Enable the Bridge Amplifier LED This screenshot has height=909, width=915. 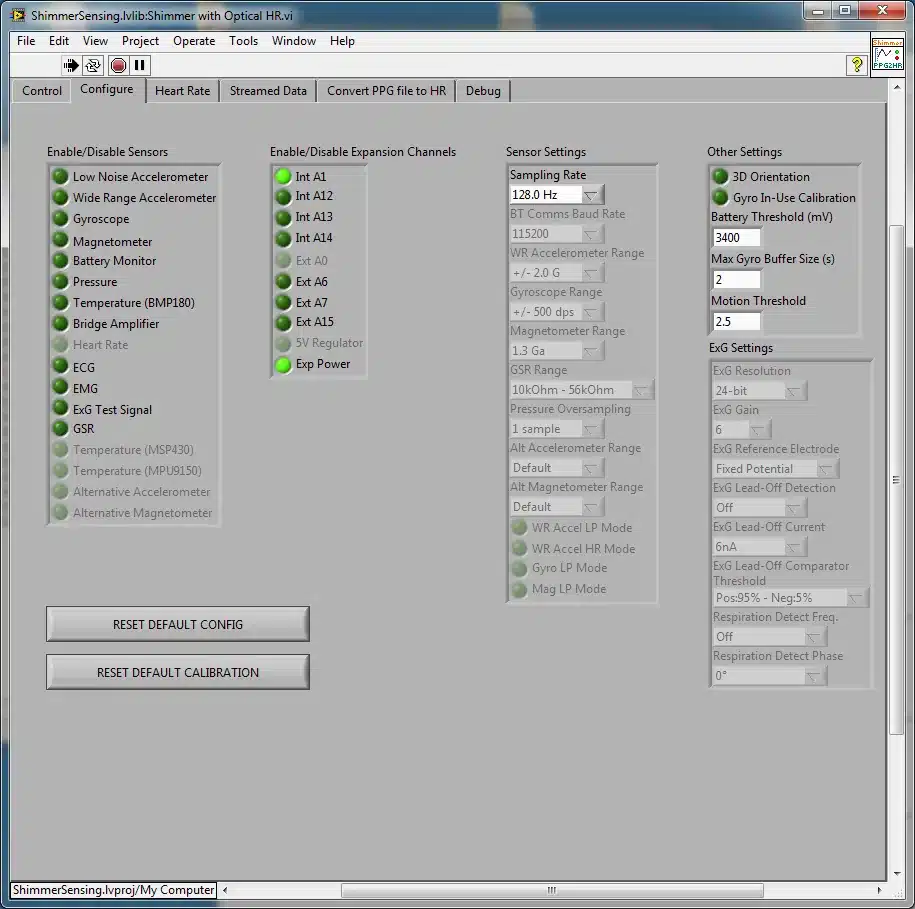[x=60, y=323]
